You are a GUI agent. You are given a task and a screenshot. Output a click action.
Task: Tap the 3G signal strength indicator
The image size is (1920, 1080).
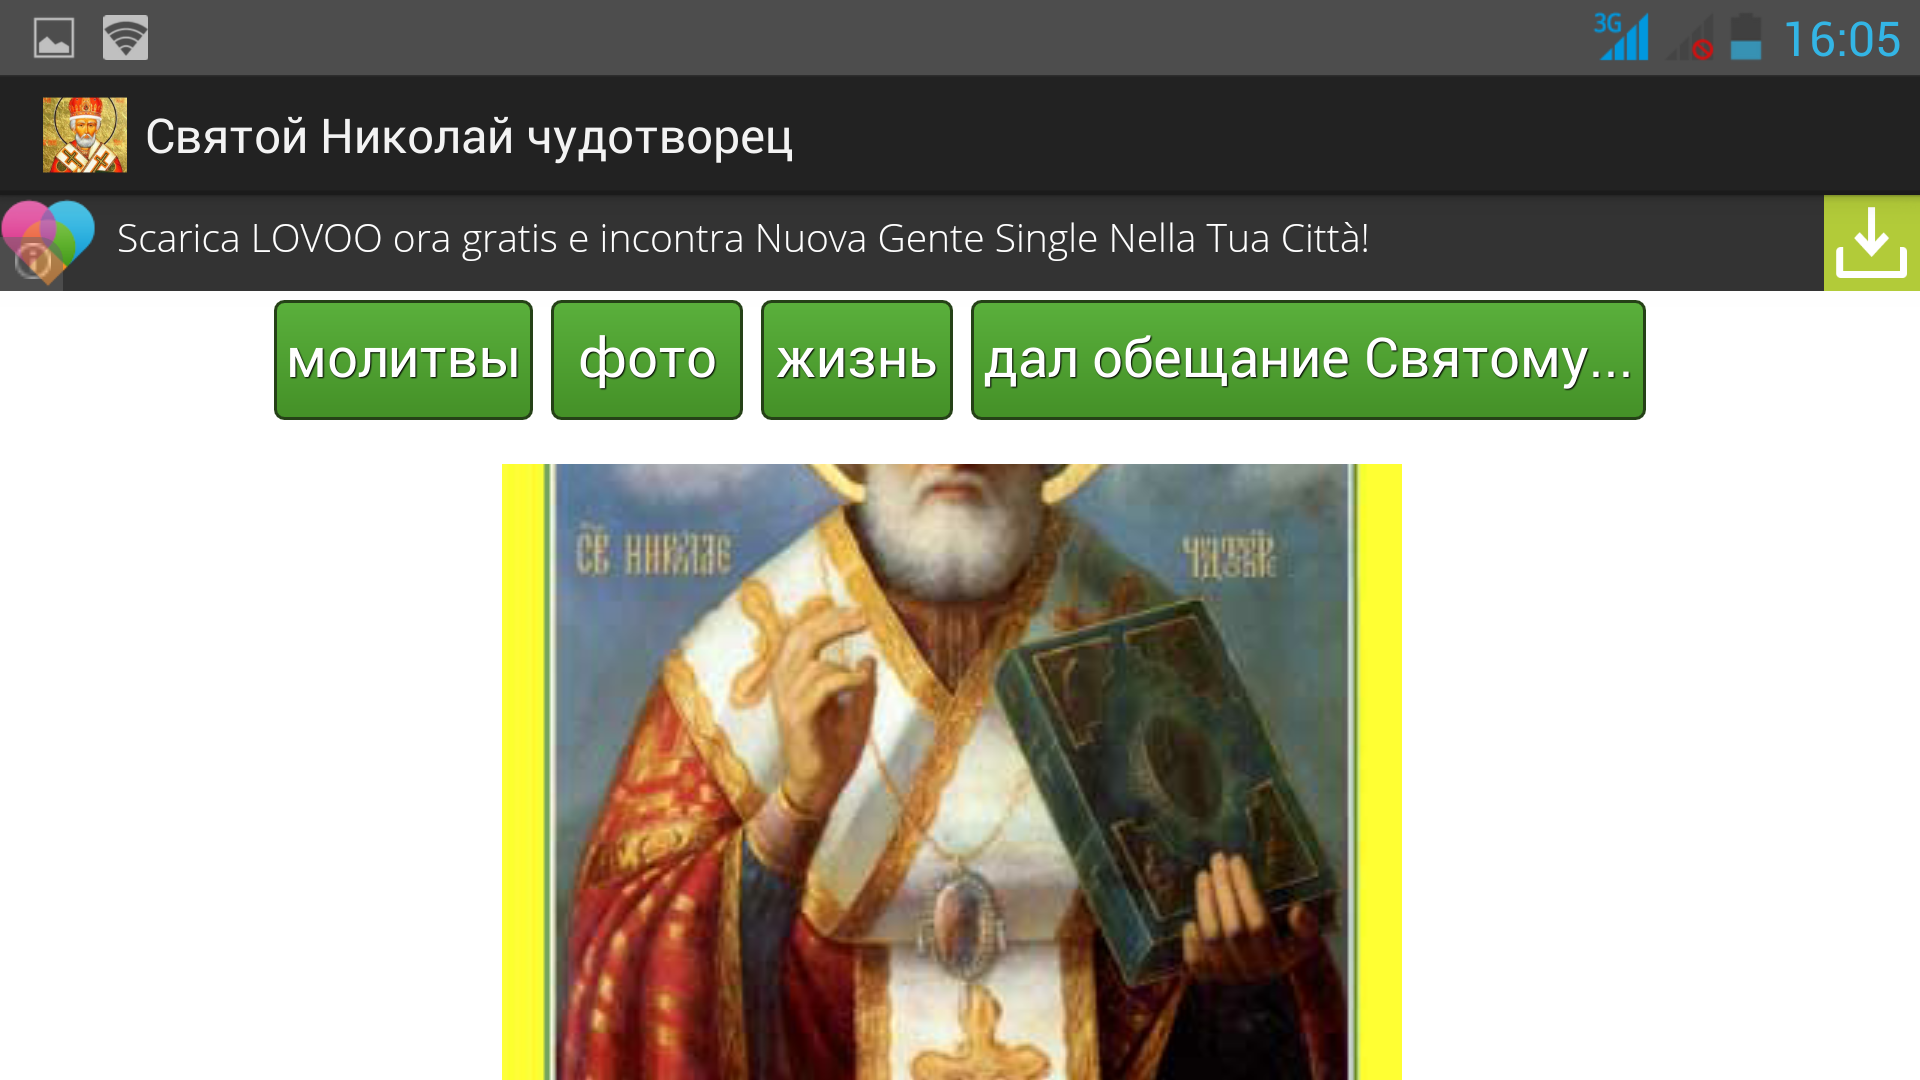(x=1621, y=37)
